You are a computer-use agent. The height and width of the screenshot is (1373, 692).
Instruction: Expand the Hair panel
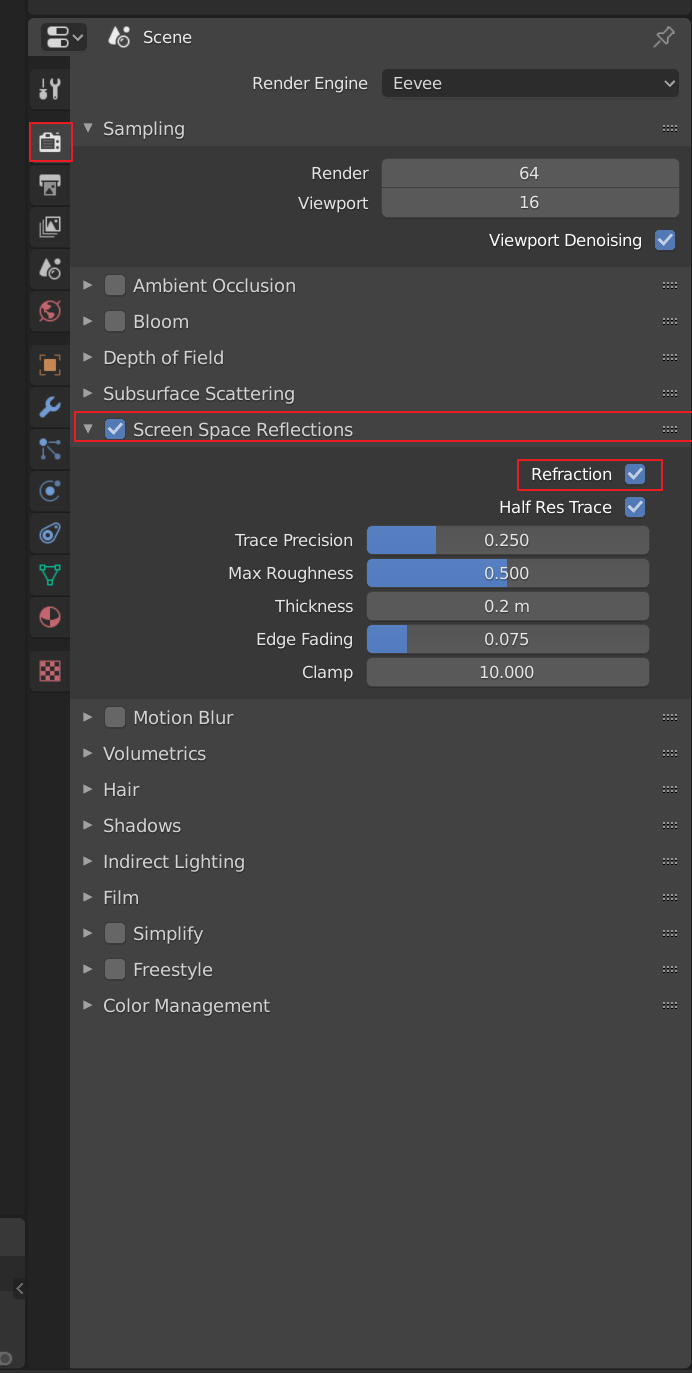(x=88, y=790)
